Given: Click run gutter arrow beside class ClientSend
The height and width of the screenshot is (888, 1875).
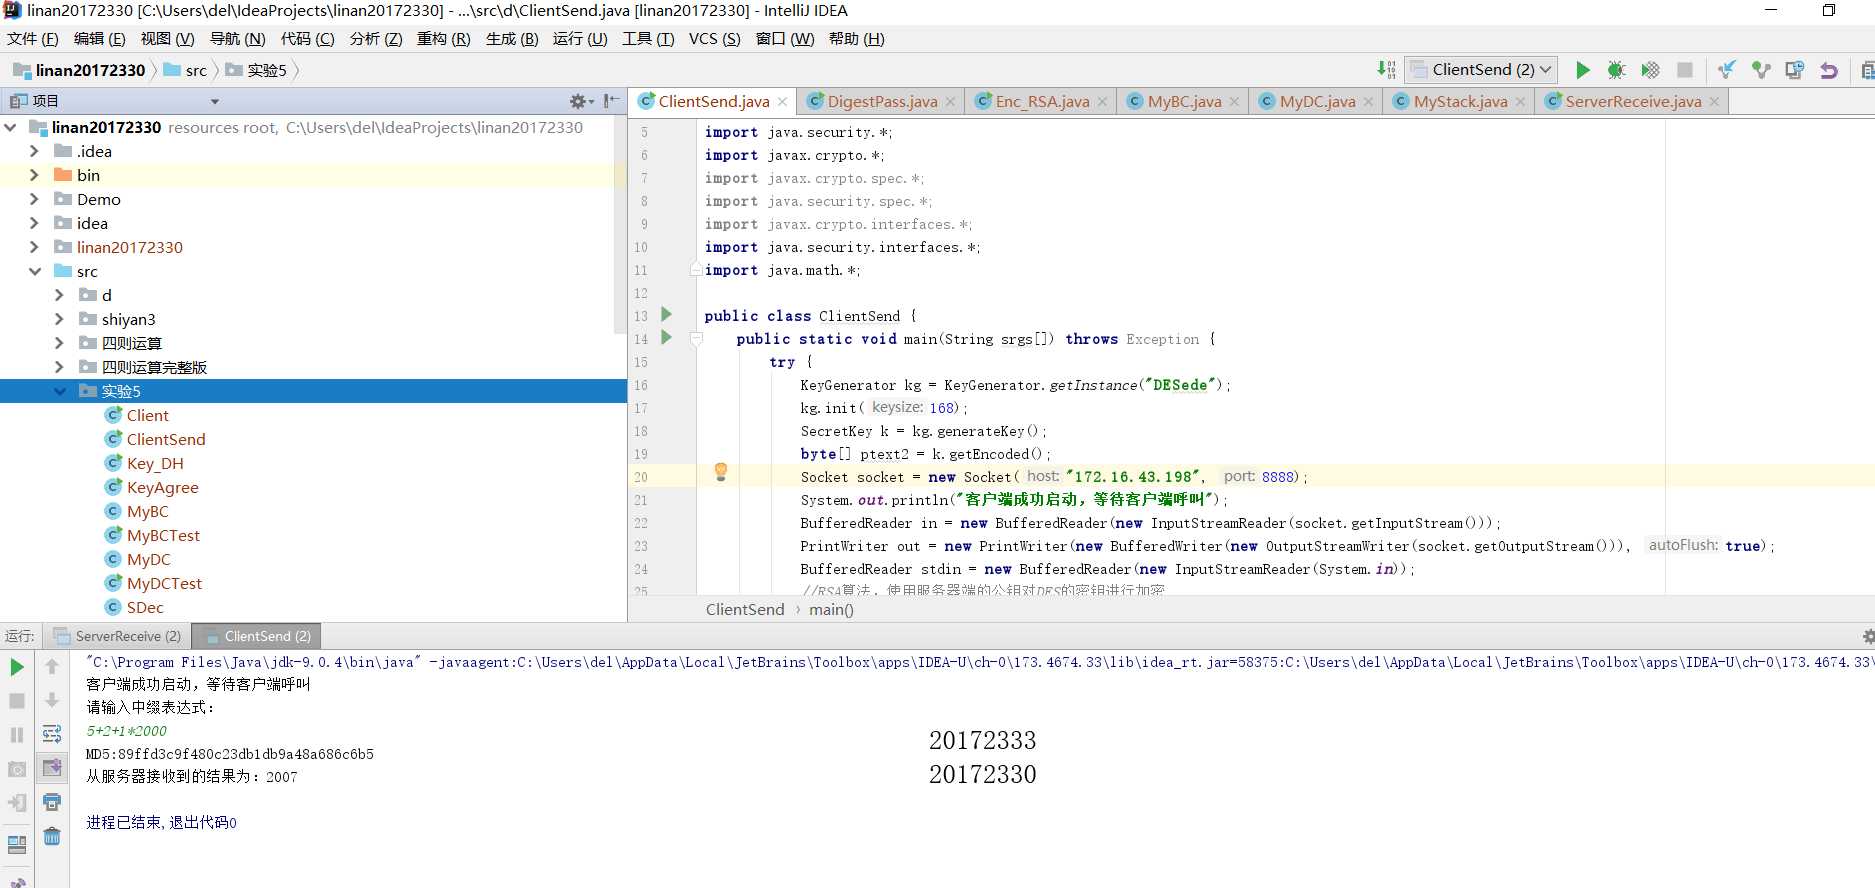Looking at the screenshot, I should (666, 315).
